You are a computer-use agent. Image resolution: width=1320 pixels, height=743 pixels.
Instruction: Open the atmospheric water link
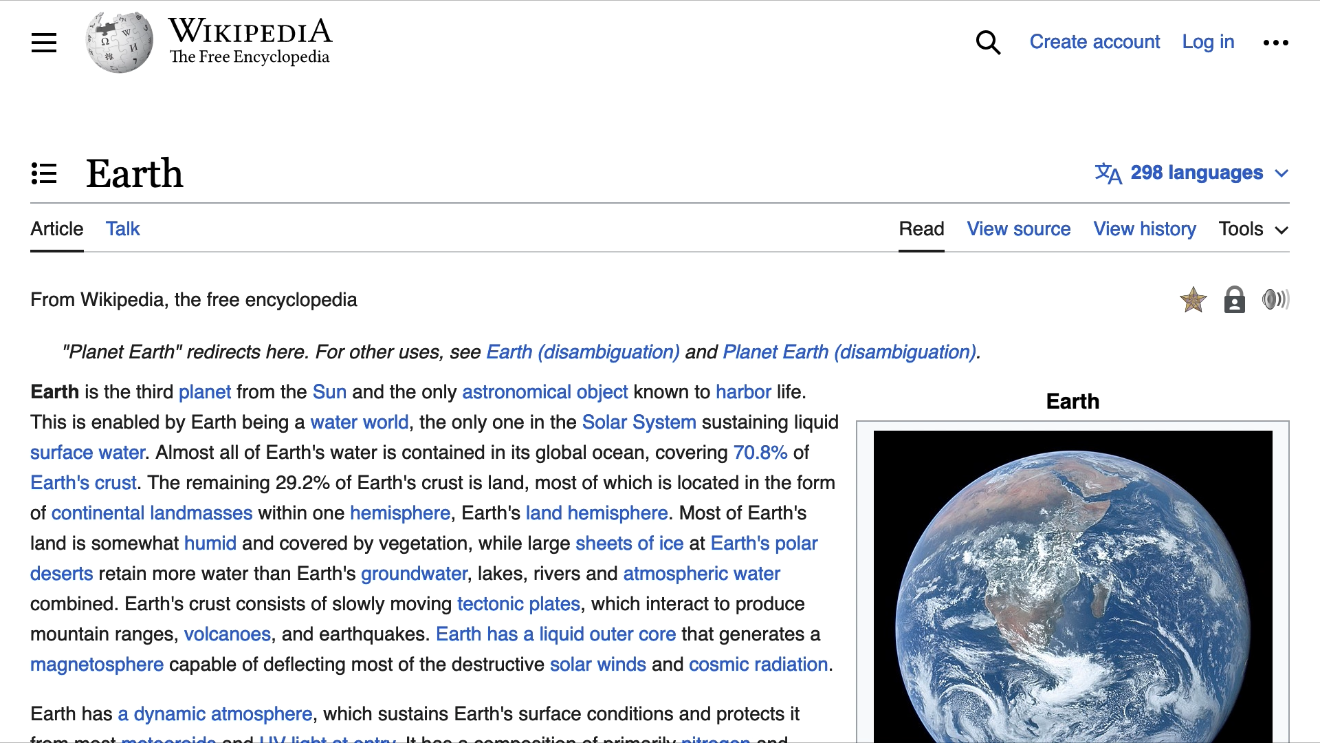click(702, 574)
